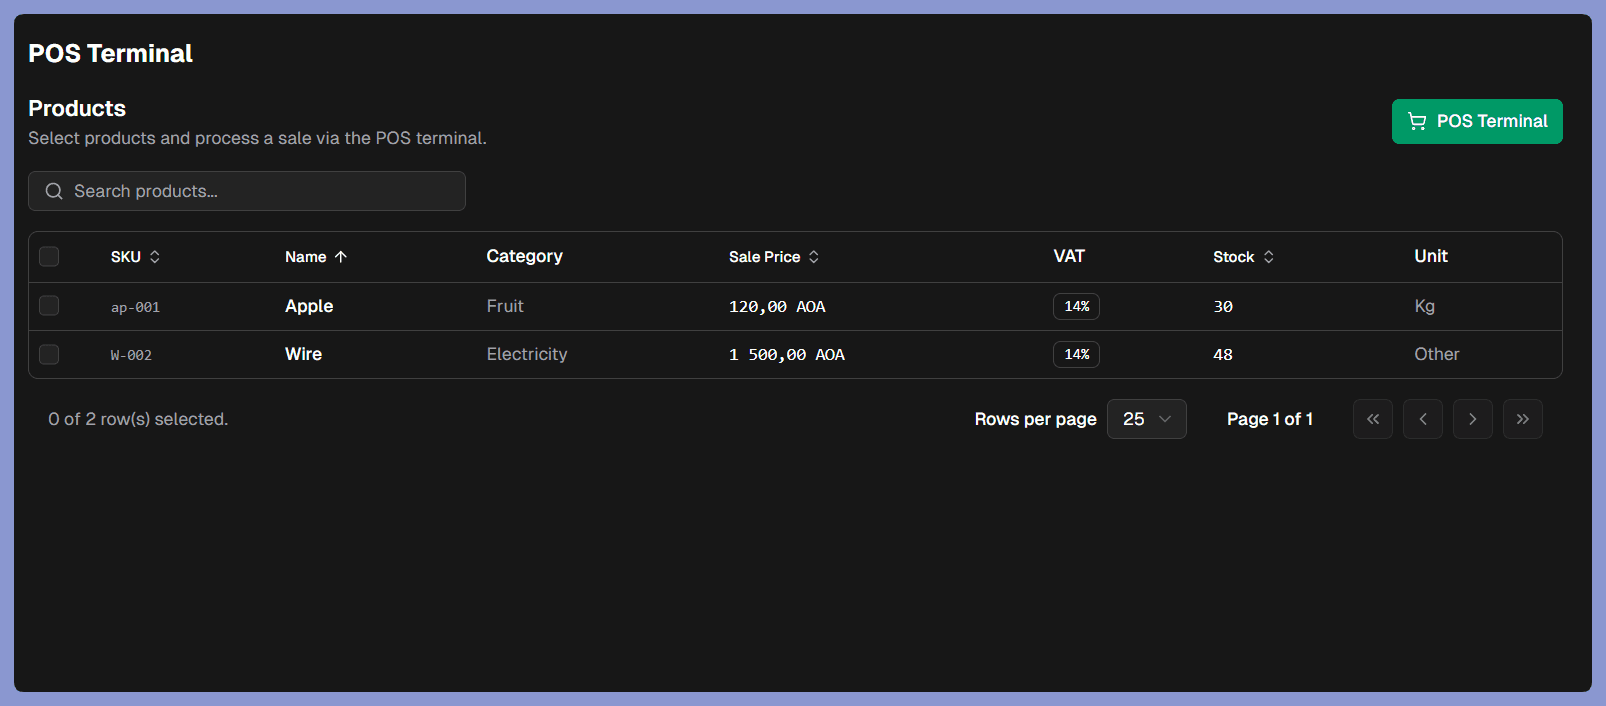
Task: Click the Page 1 of 1 label
Action: [1270, 419]
